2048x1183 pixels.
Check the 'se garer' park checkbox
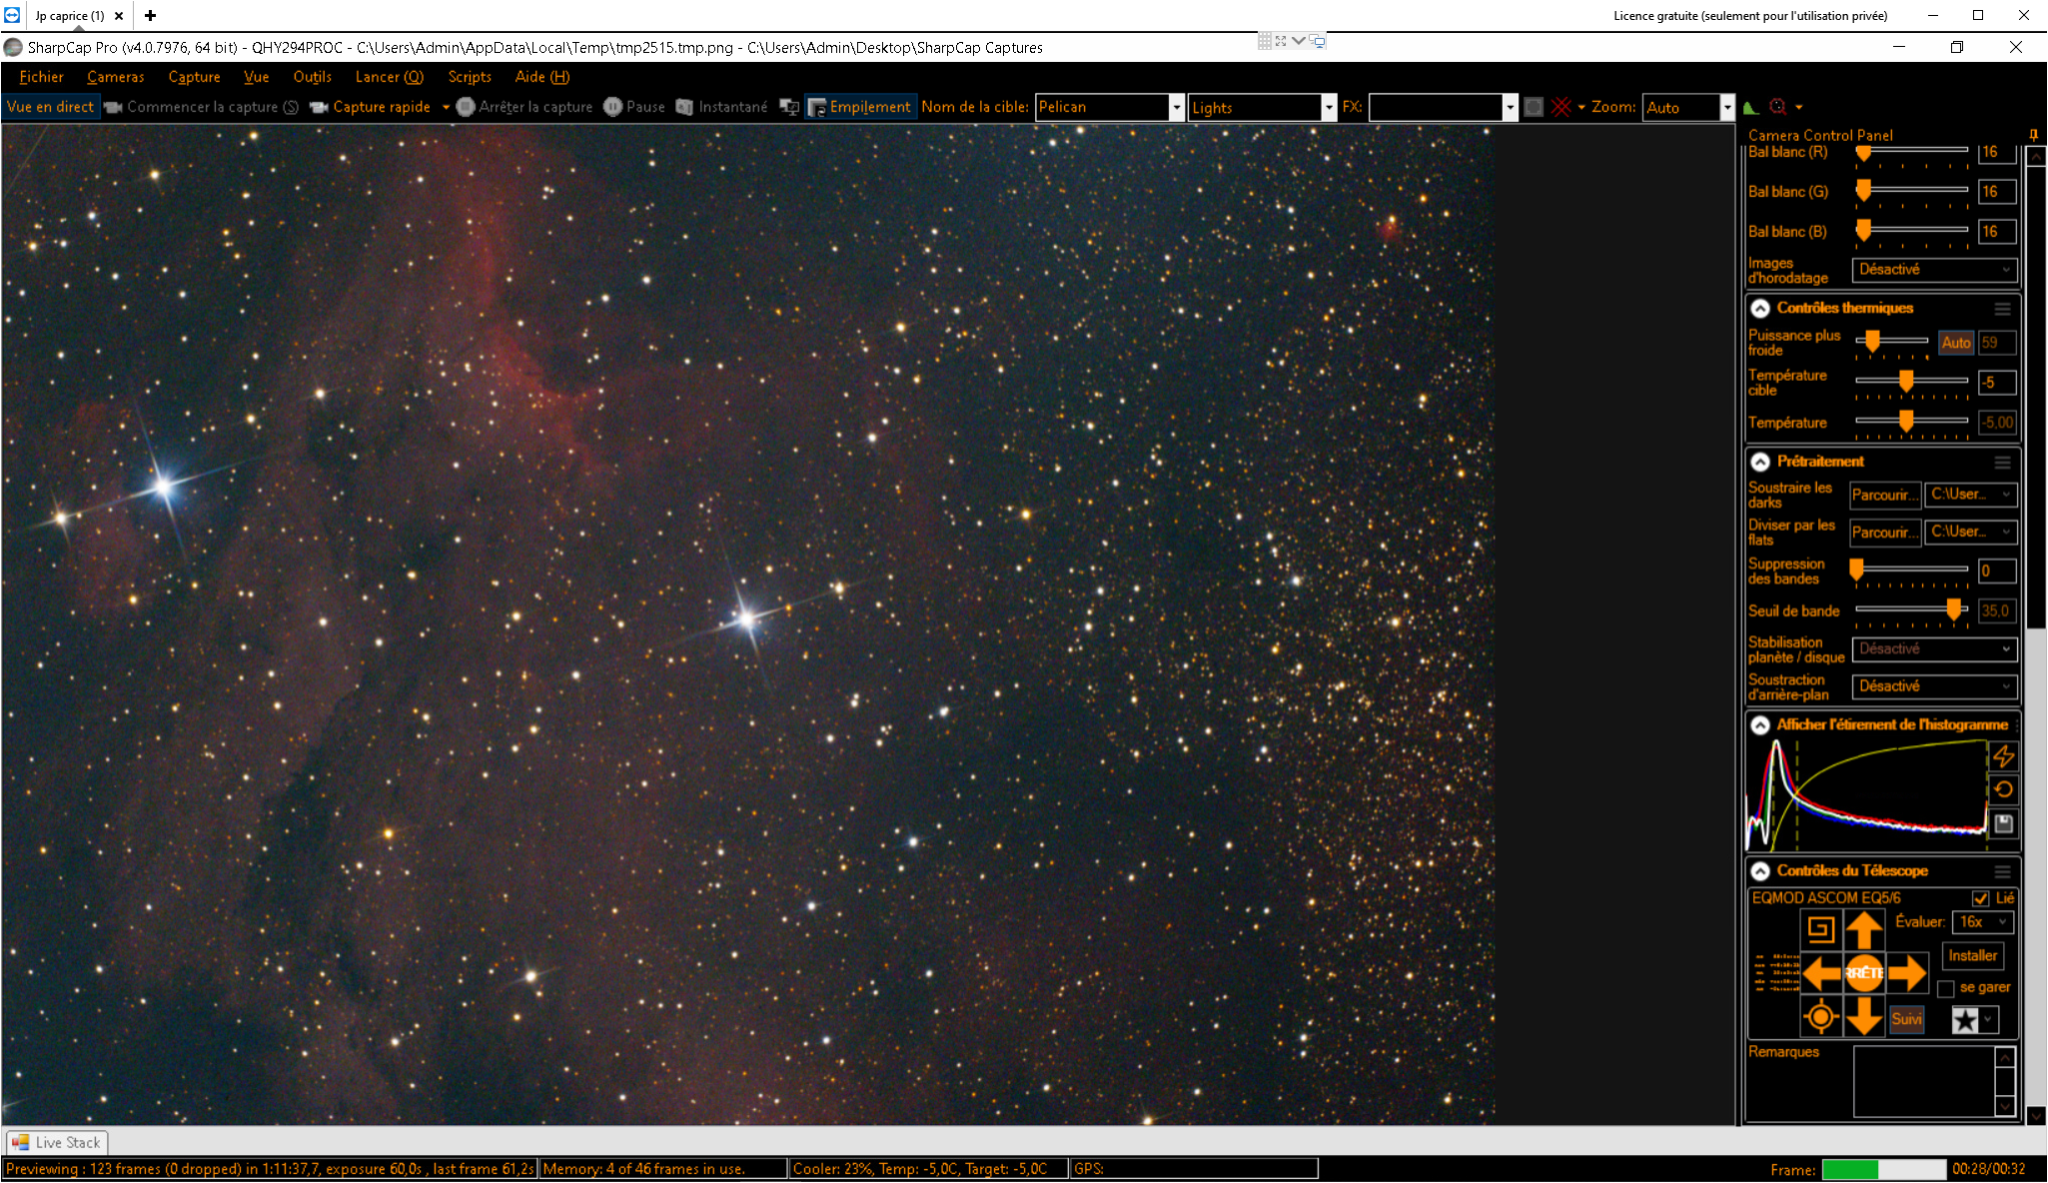pyautogui.click(x=1946, y=988)
